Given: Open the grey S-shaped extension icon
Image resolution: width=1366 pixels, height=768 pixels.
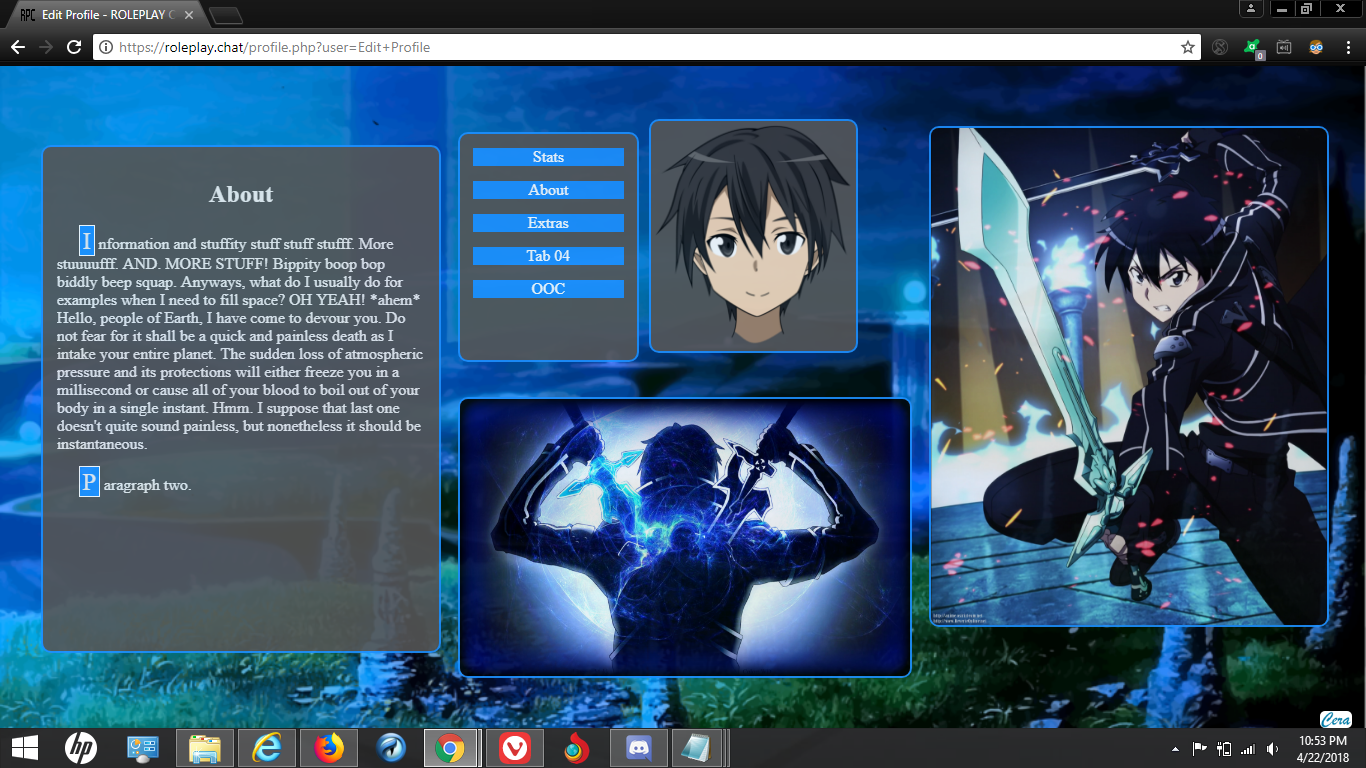Looking at the screenshot, I should pyautogui.click(x=1219, y=47).
